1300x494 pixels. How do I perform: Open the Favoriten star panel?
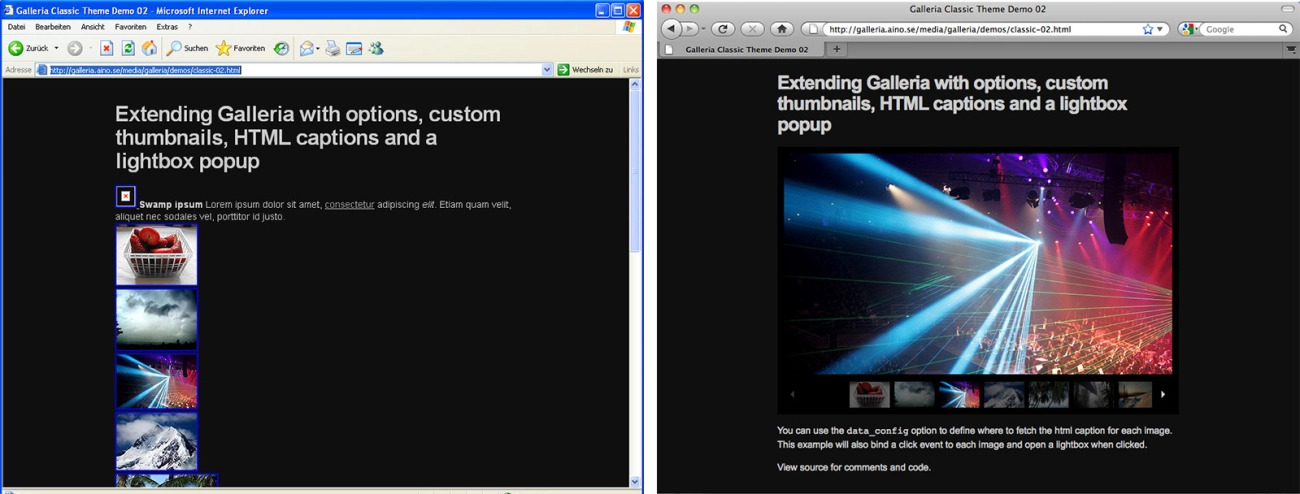(x=240, y=48)
